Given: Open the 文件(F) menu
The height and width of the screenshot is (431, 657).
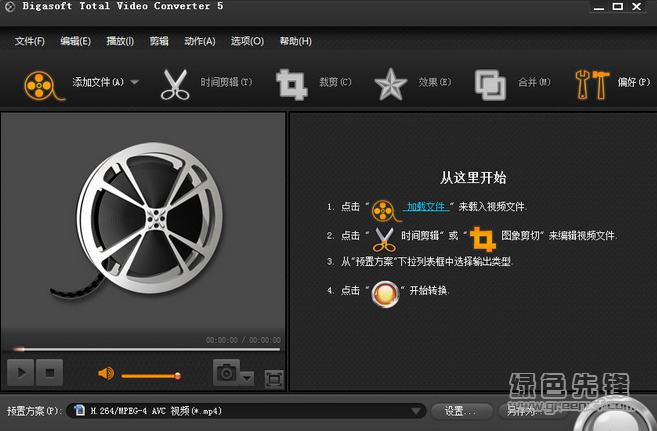Looking at the screenshot, I should pos(30,41).
